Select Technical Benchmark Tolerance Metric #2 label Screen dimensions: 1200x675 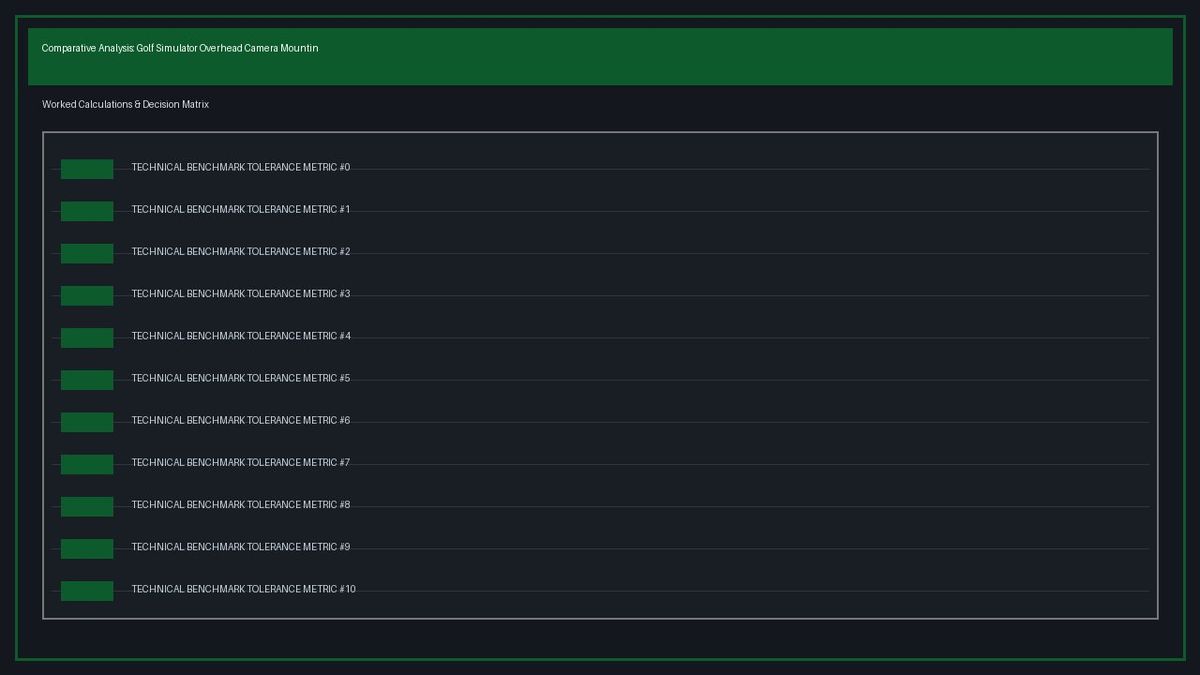coord(241,252)
